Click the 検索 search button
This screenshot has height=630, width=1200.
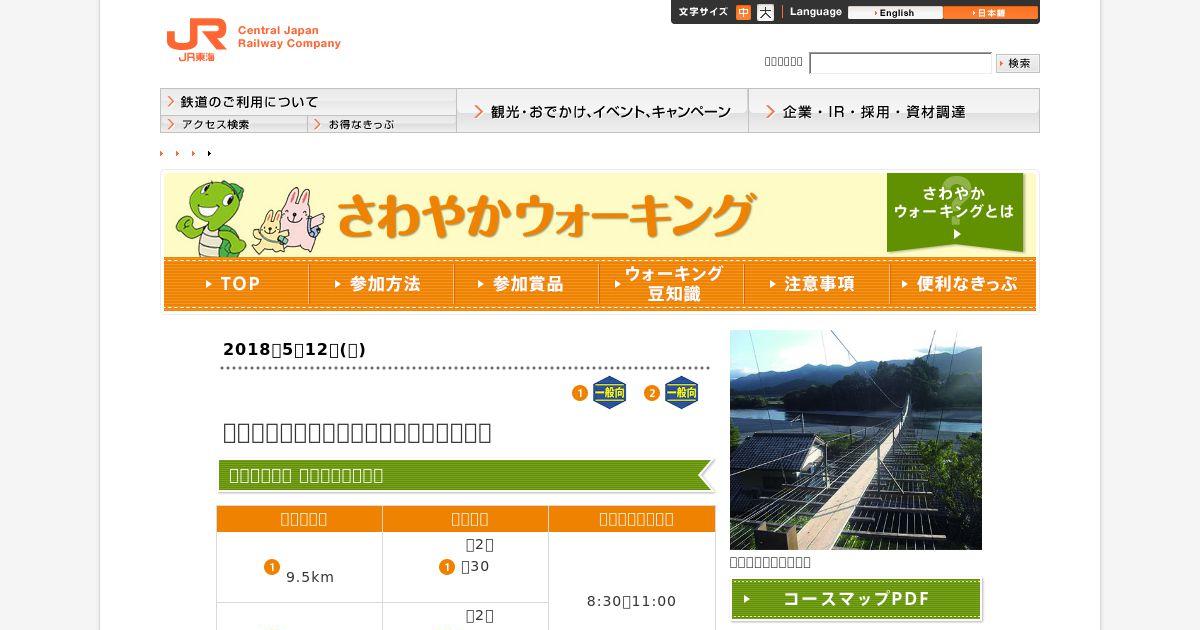point(1018,63)
